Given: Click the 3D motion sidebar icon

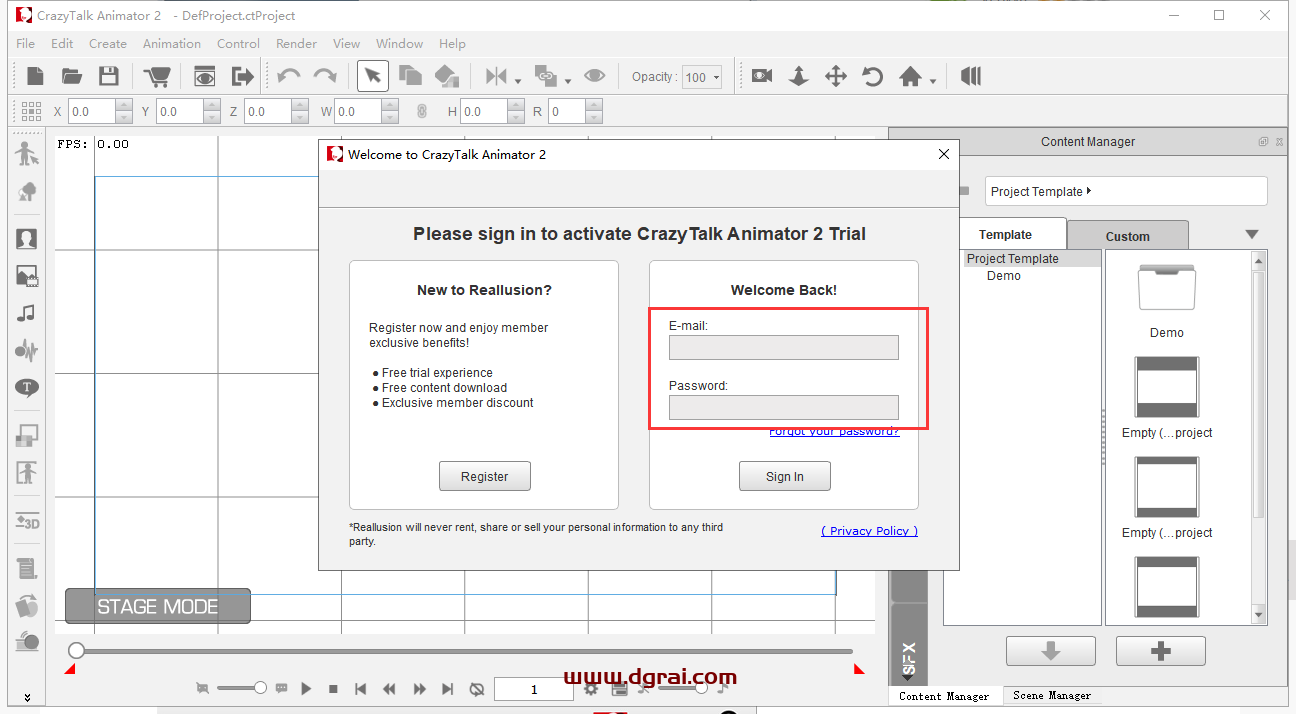Looking at the screenshot, I should (27, 521).
